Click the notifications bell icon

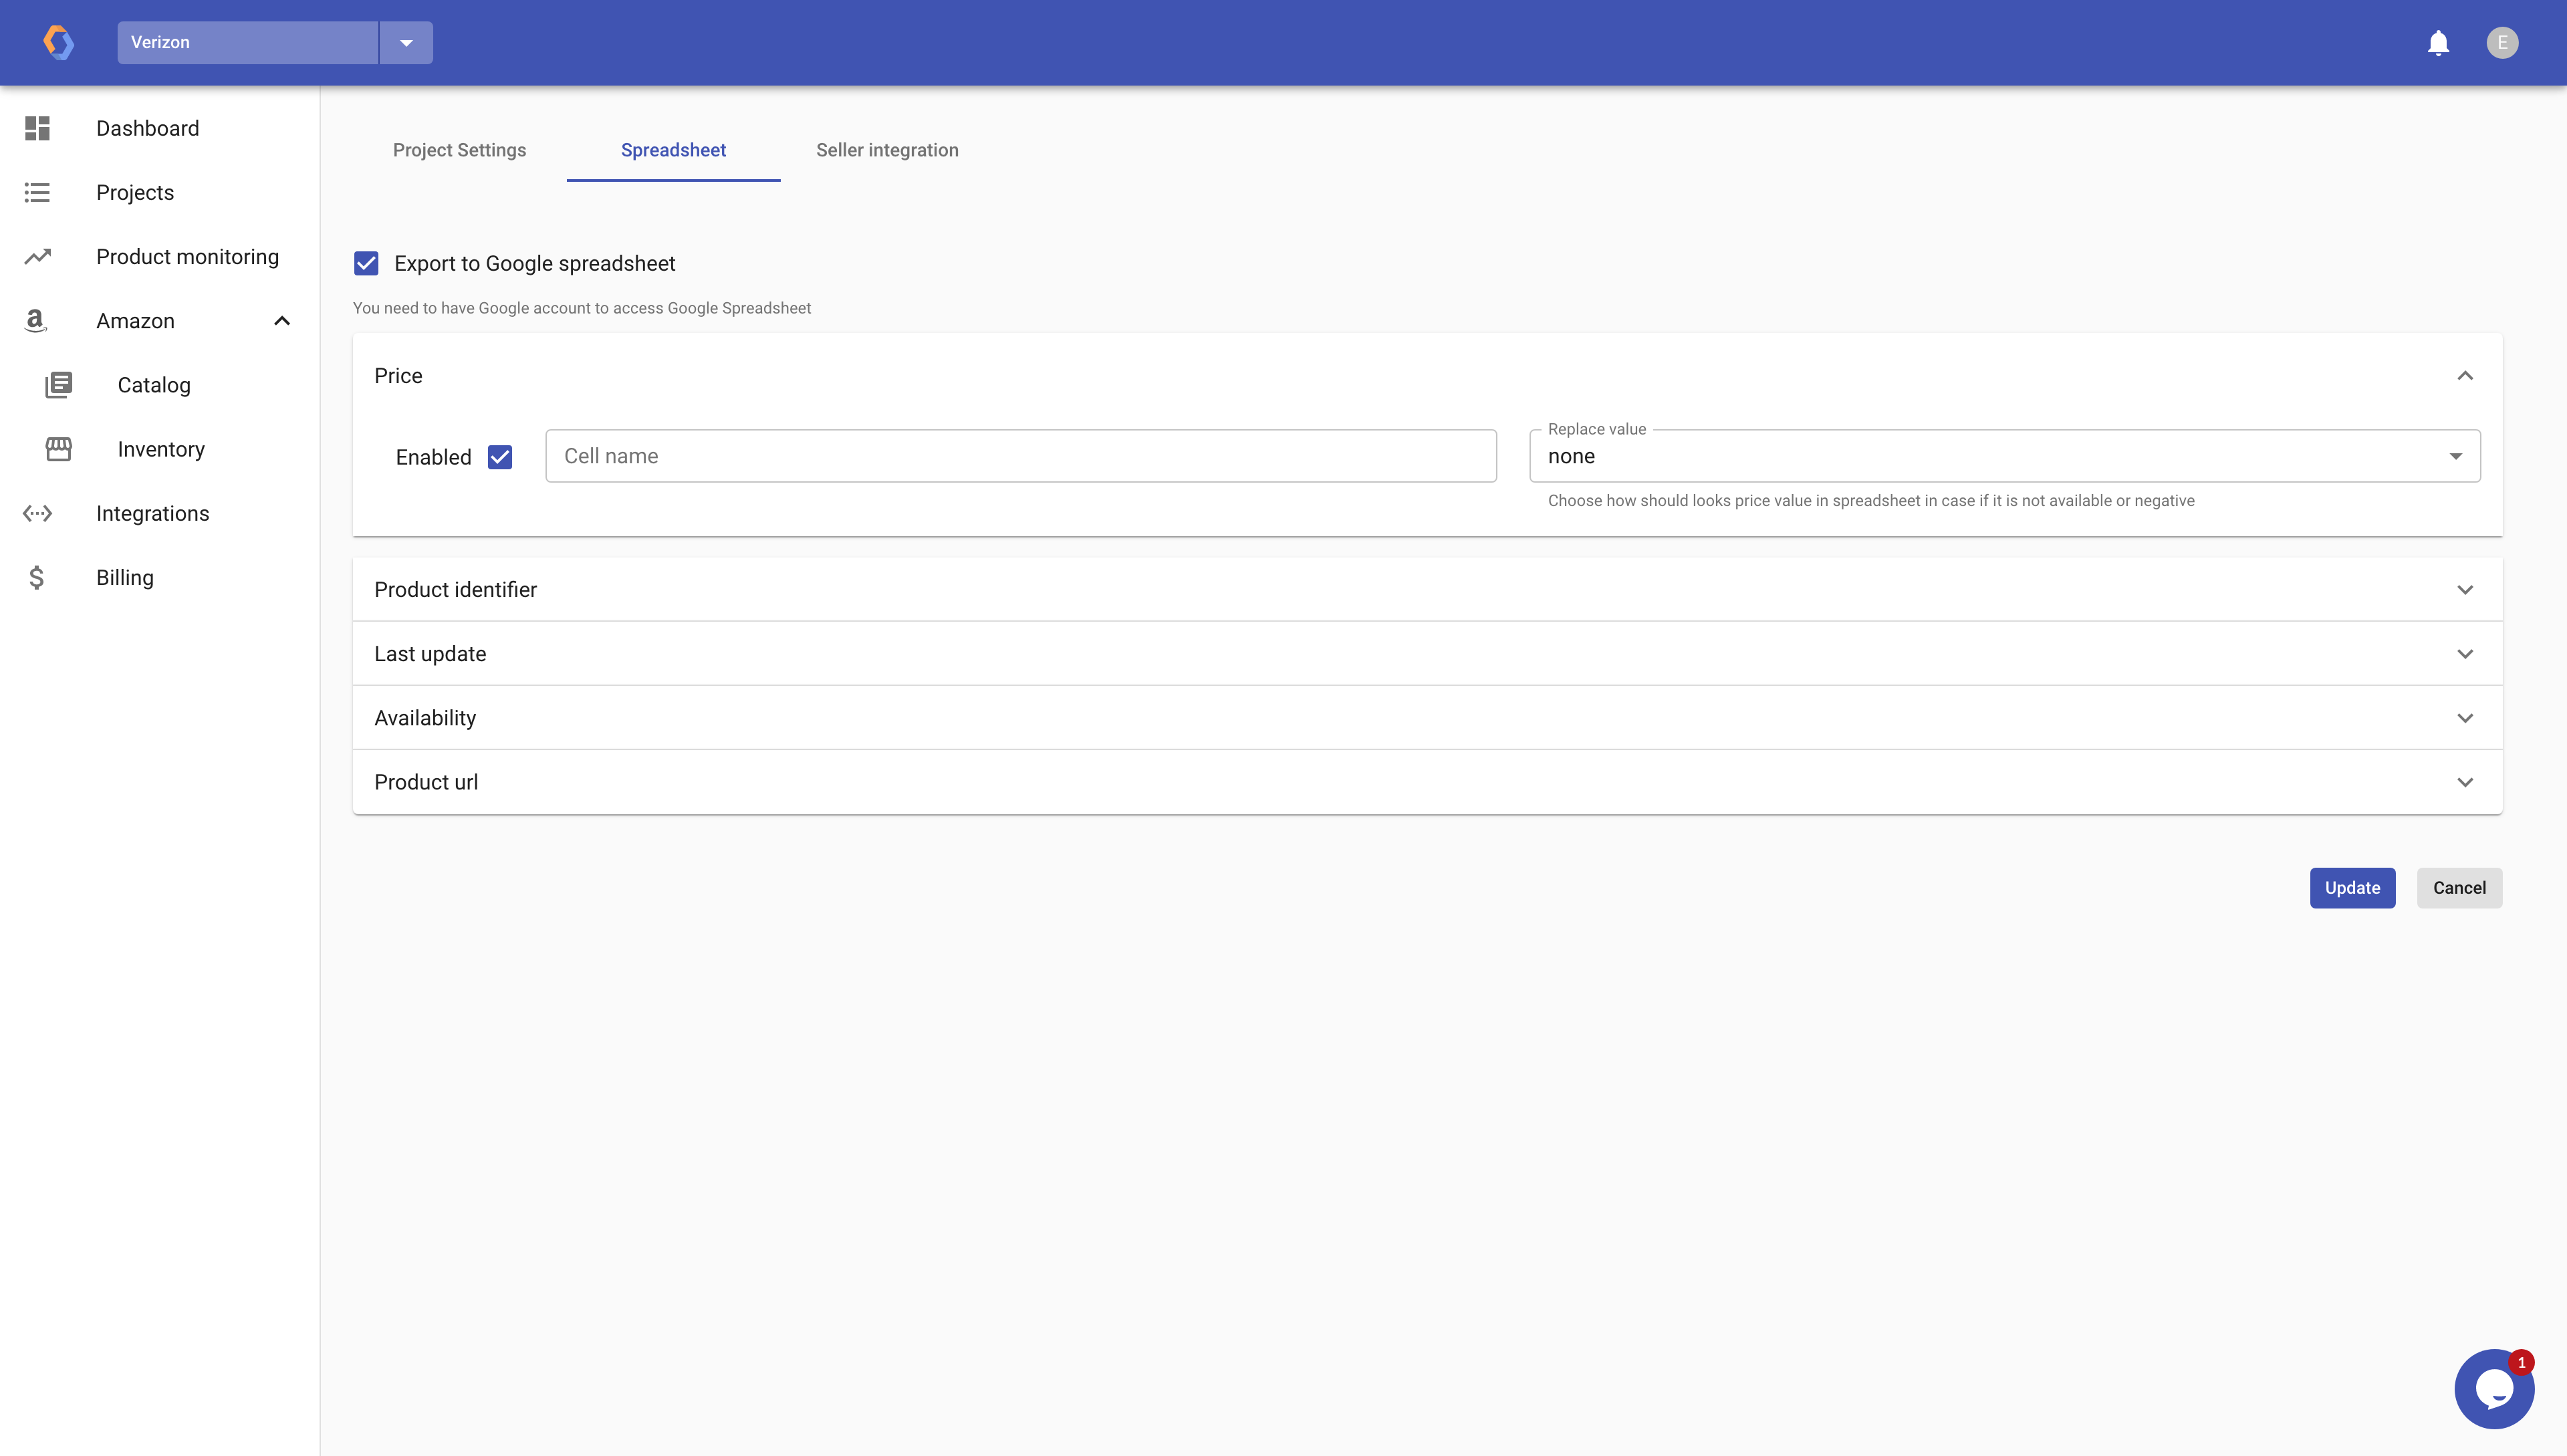pyautogui.click(x=2438, y=43)
